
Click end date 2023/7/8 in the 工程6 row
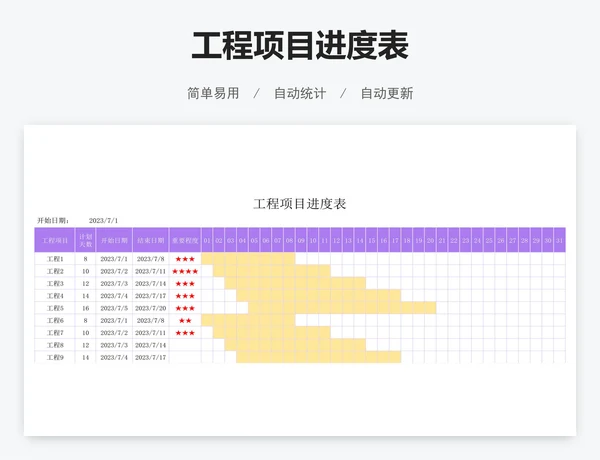150,320
